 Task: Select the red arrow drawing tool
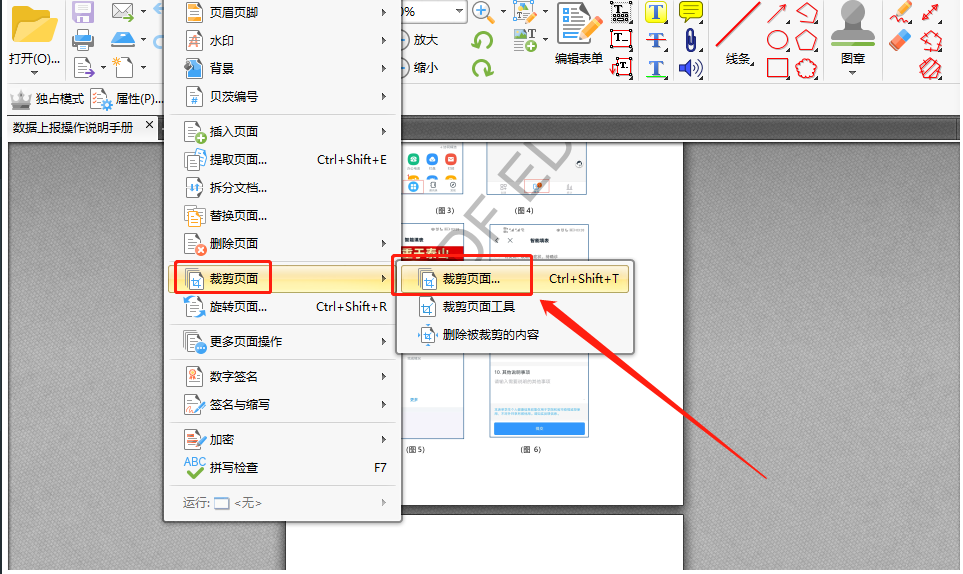(778, 14)
